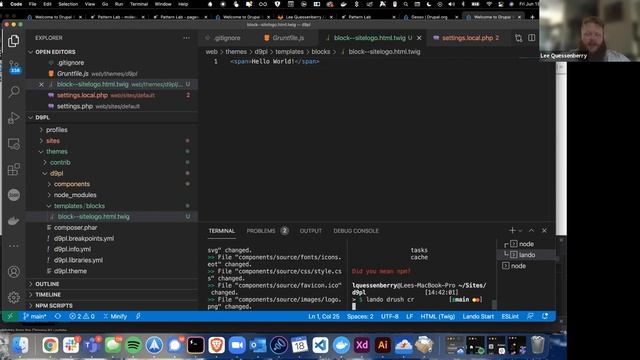Screen dimensions: 640x360
Task: Close the block--sitelogo.html.twig editor tab
Action: [419, 38]
